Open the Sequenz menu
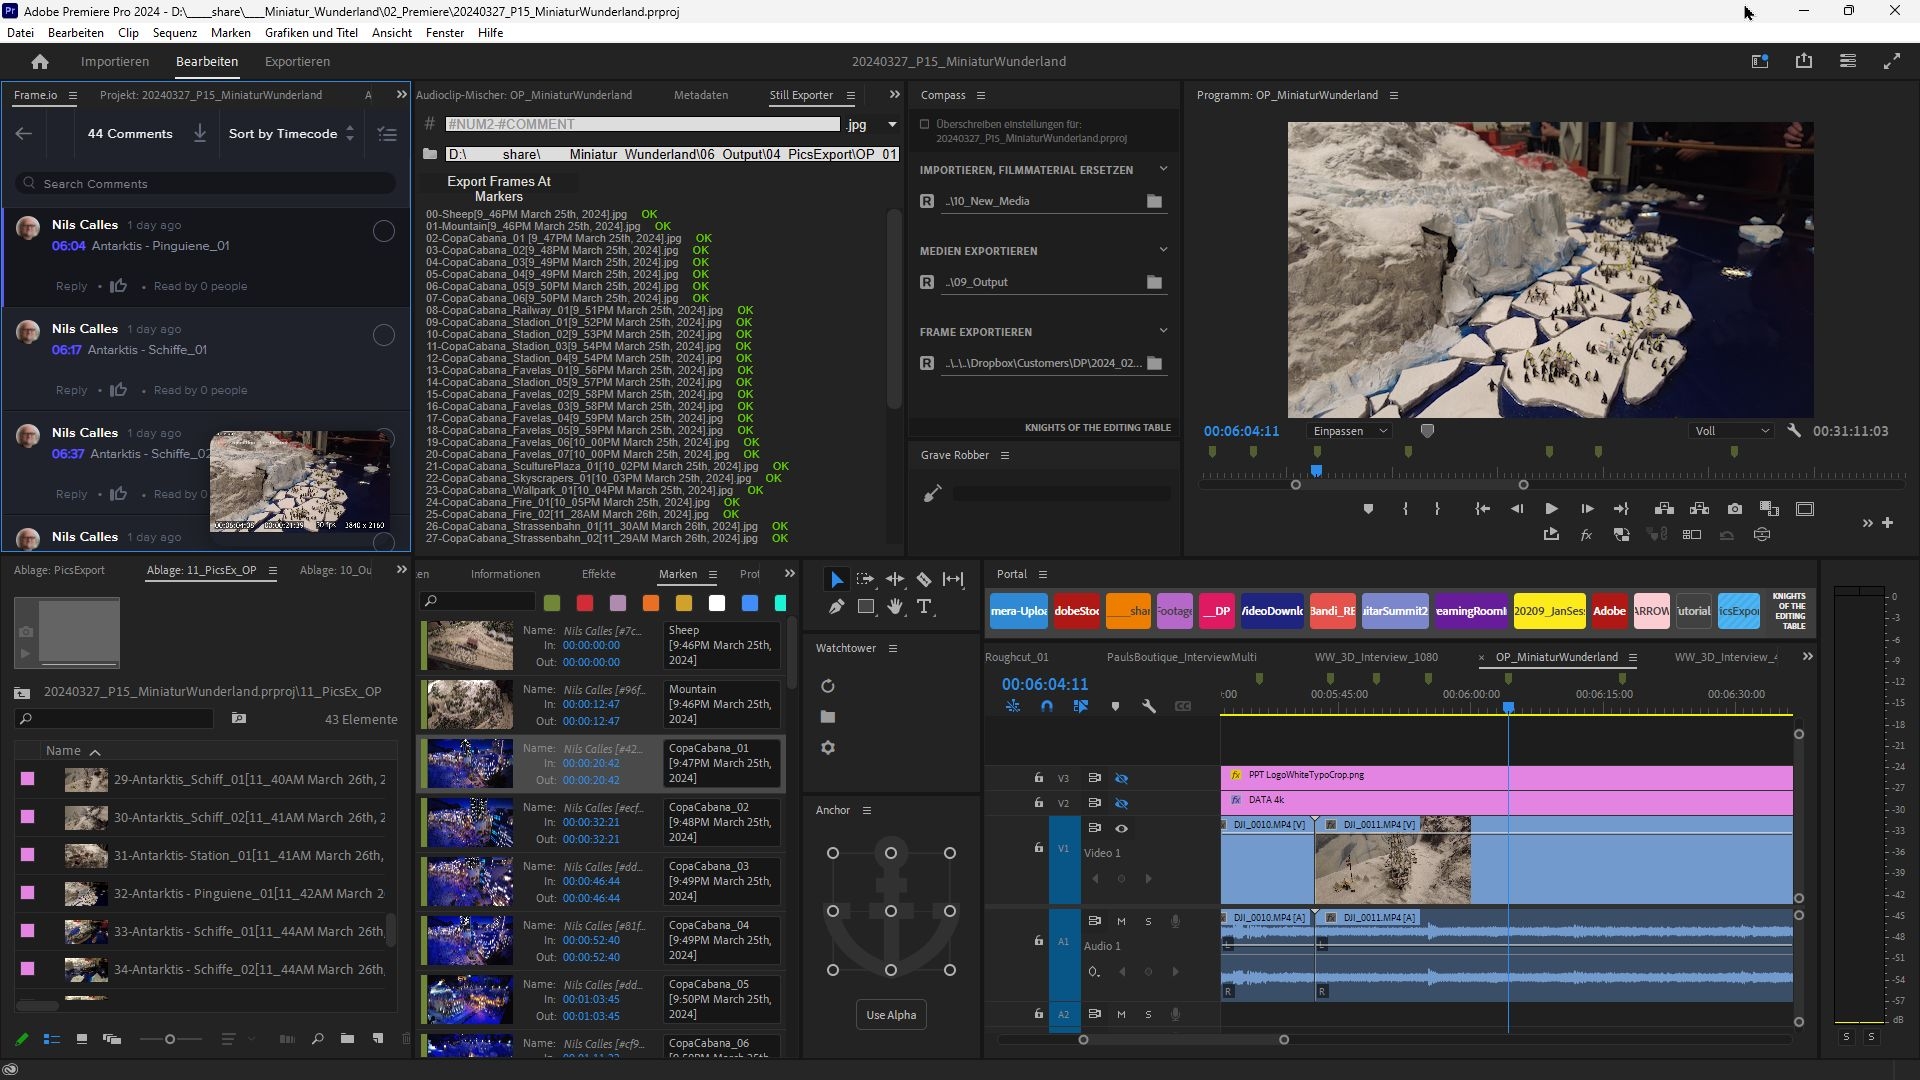The image size is (1920, 1080). tap(175, 33)
